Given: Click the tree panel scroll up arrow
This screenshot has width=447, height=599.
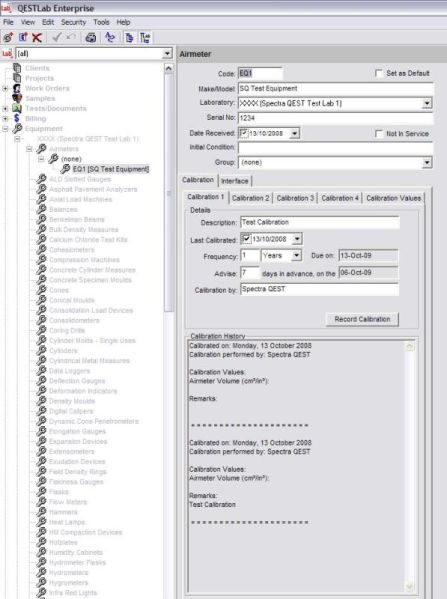Looking at the screenshot, I should [x=168, y=68].
